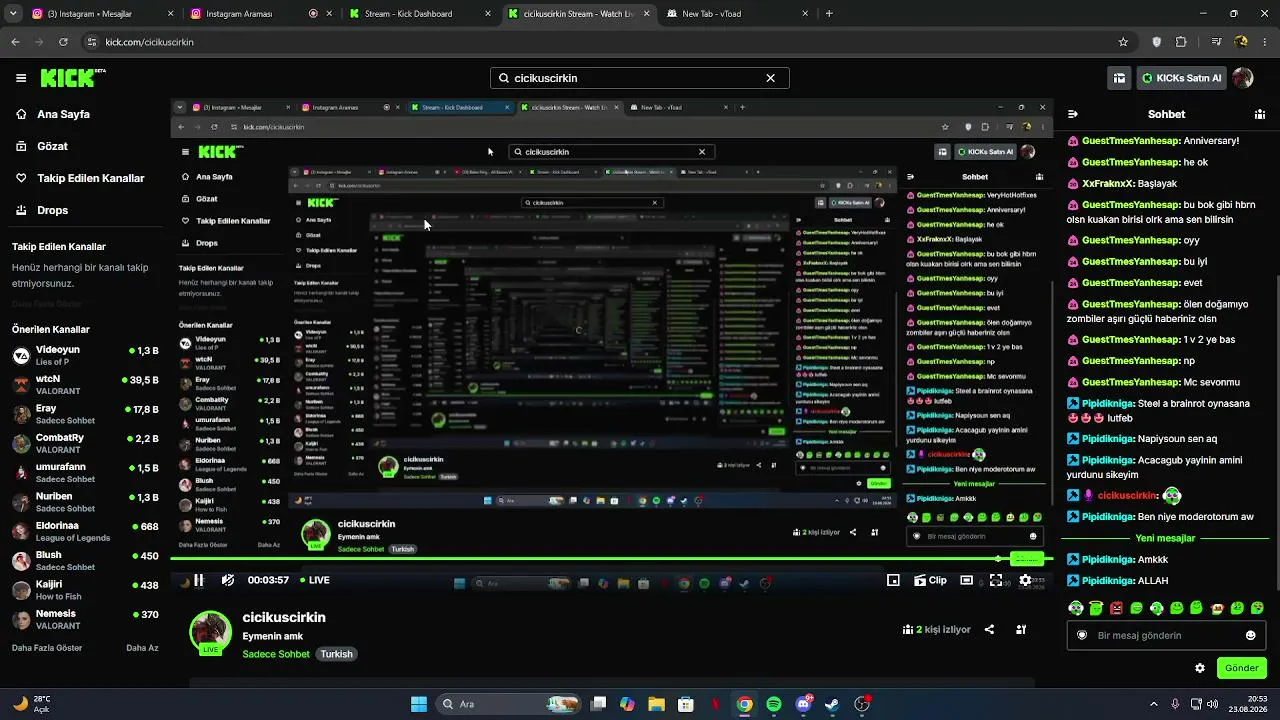
Task: Seek on the green stream progress bar
Action: tap(611, 559)
